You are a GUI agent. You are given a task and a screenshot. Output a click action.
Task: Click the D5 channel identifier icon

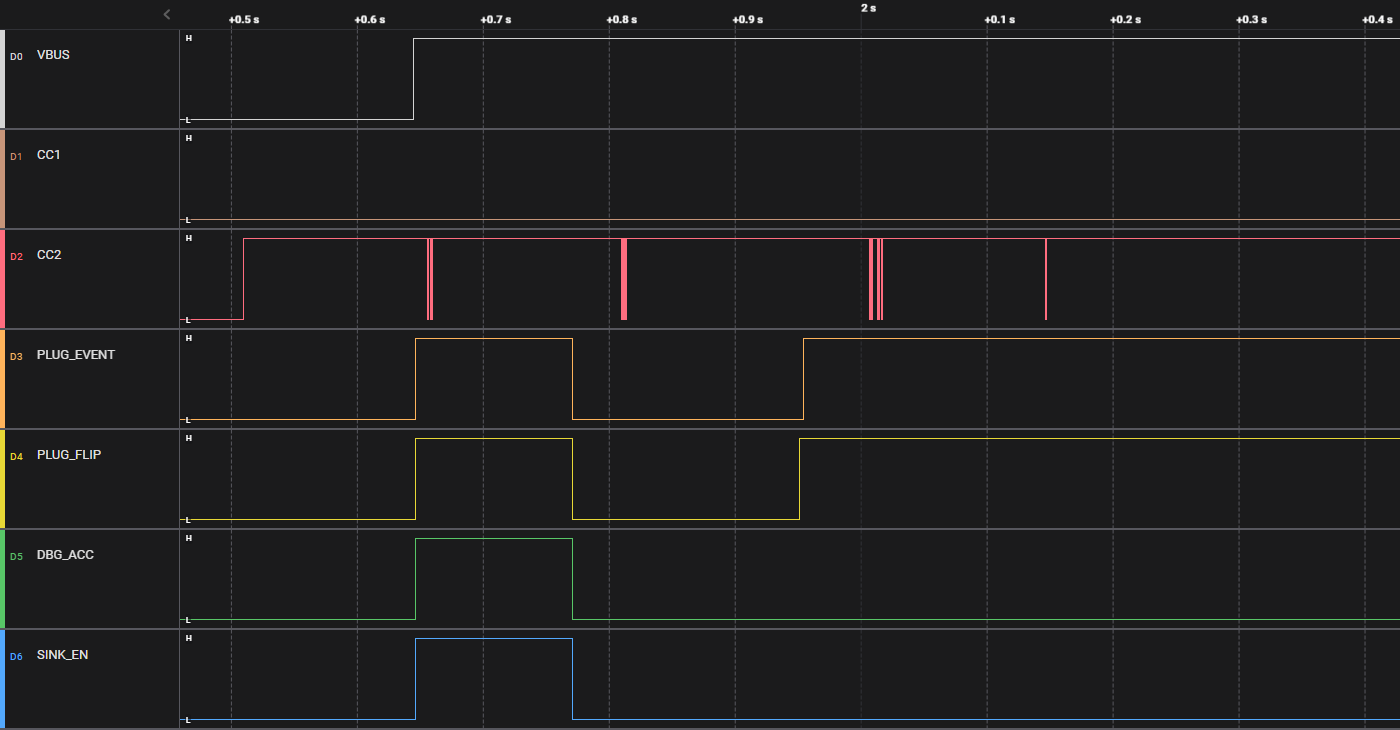[16, 555]
